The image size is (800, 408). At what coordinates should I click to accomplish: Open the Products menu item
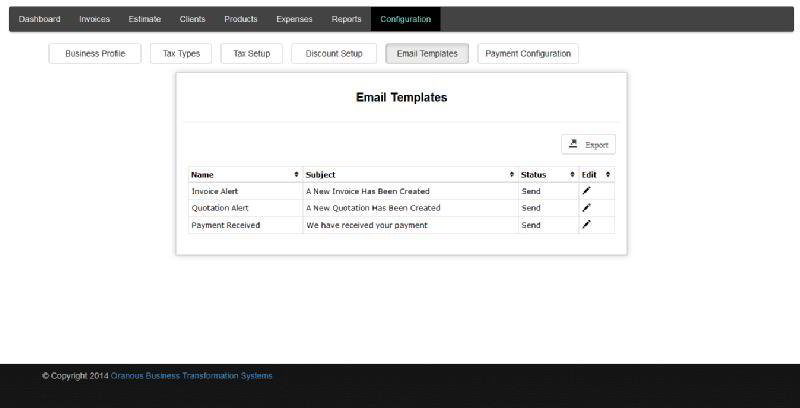(240, 19)
